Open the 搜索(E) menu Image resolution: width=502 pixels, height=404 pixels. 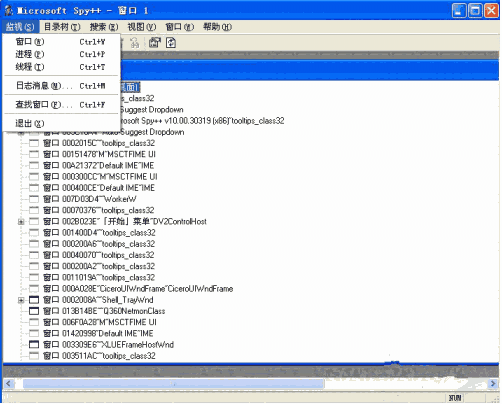point(104,27)
